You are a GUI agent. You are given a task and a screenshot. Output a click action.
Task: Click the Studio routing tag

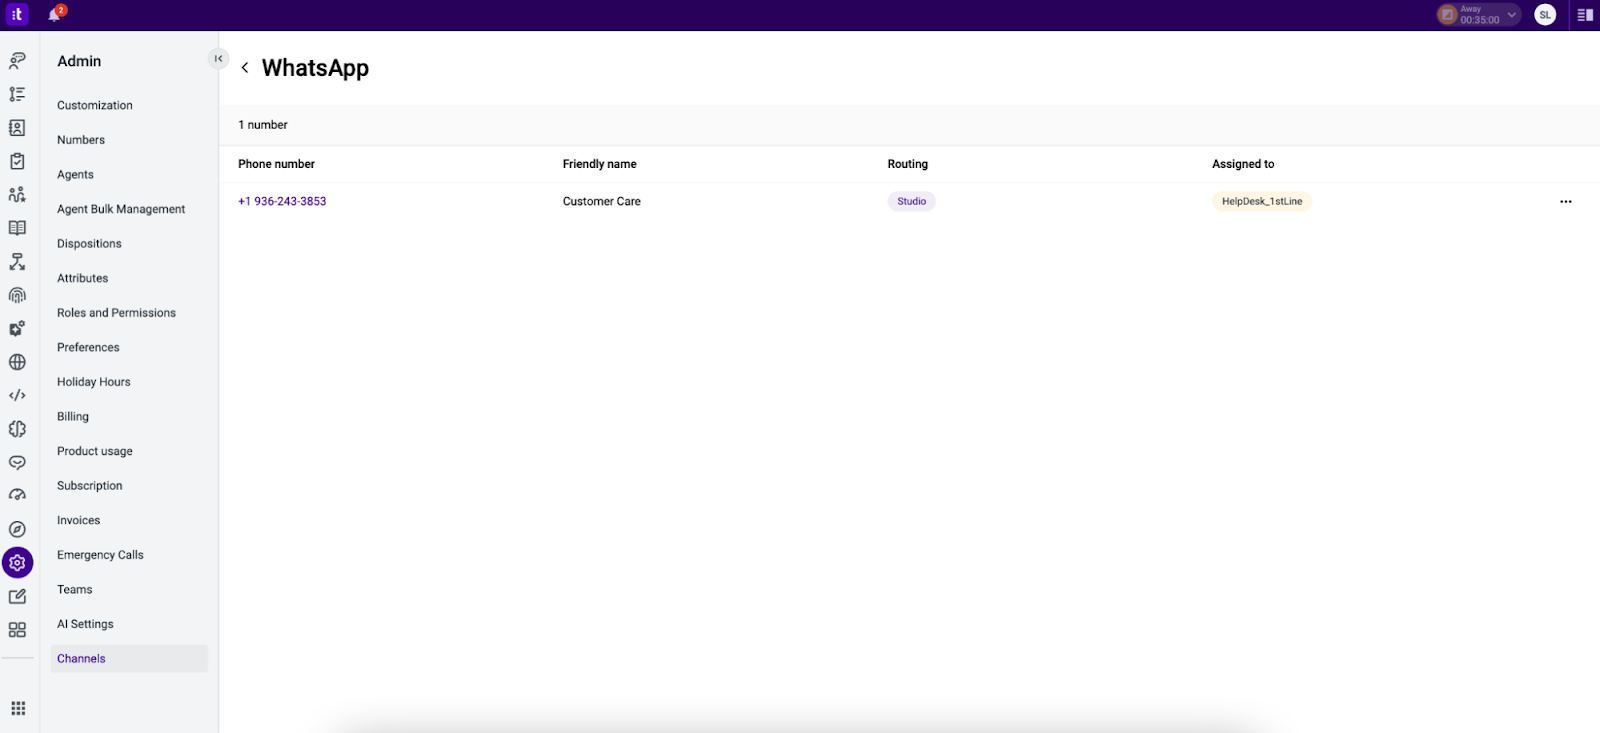point(911,202)
